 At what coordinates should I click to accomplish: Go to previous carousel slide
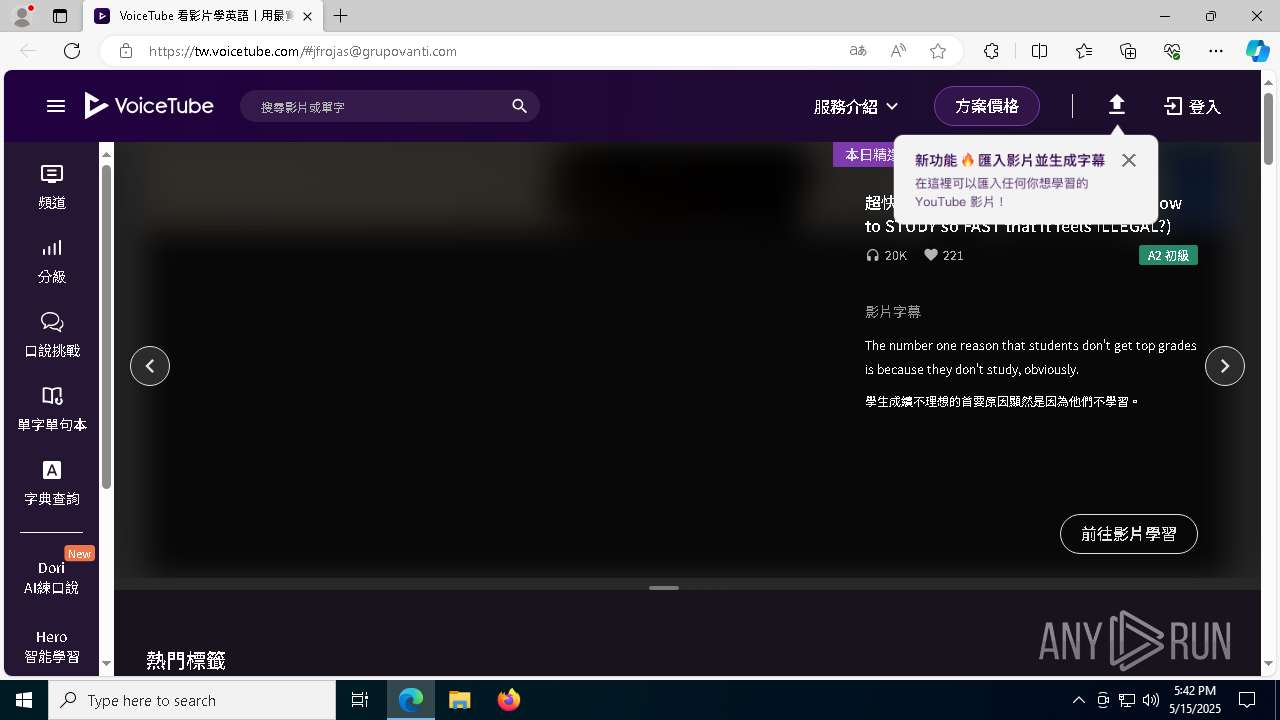click(x=150, y=366)
